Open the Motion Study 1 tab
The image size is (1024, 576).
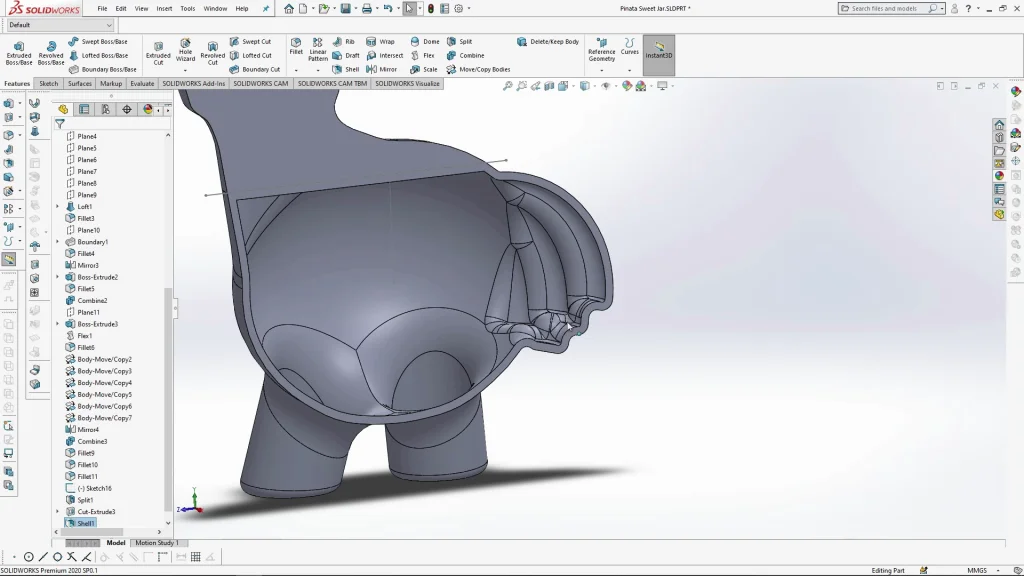click(x=156, y=543)
